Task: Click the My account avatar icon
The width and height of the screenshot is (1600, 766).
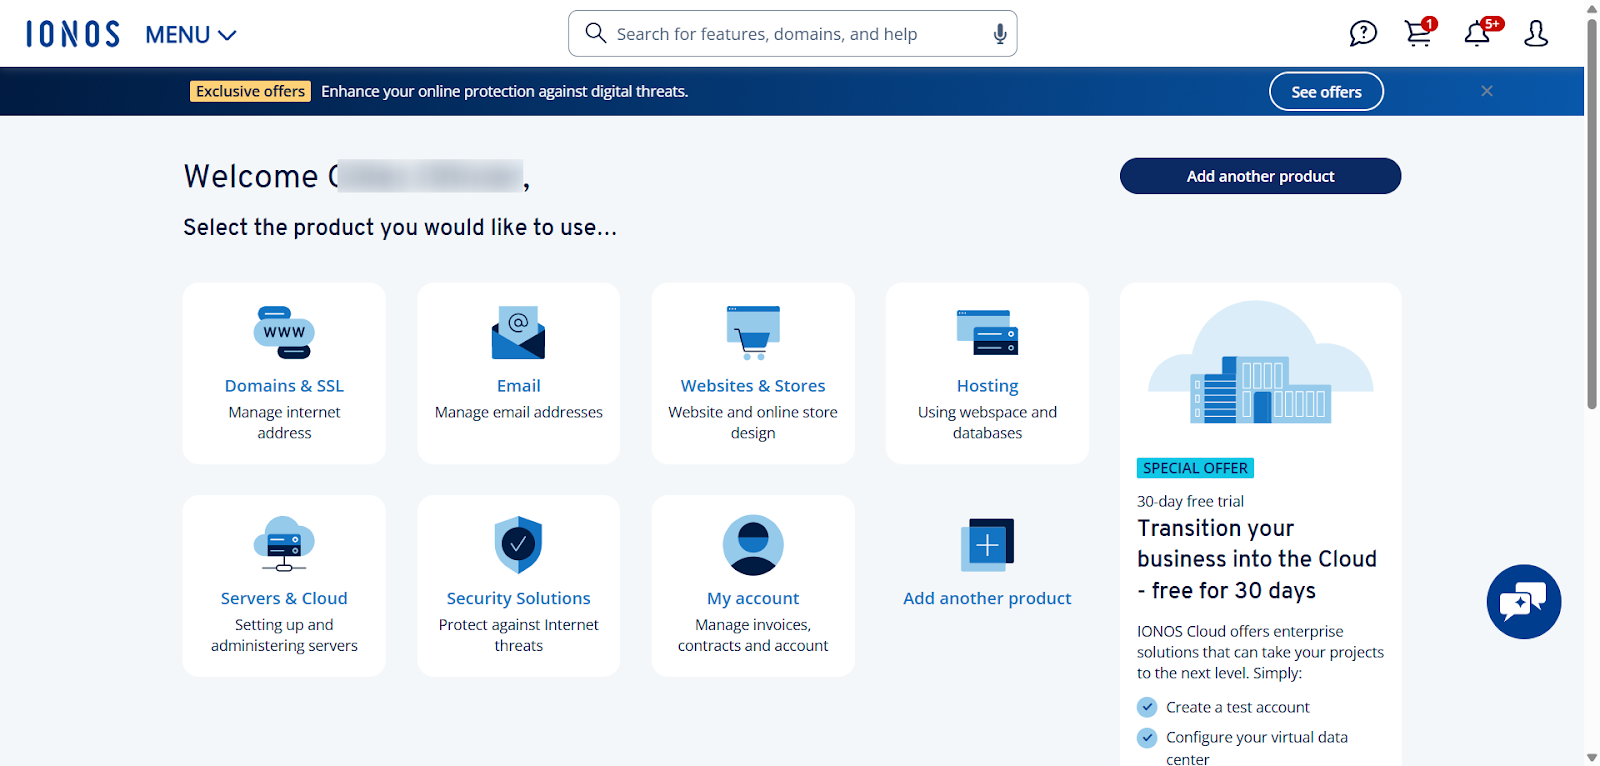Action: pyautogui.click(x=753, y=545)
